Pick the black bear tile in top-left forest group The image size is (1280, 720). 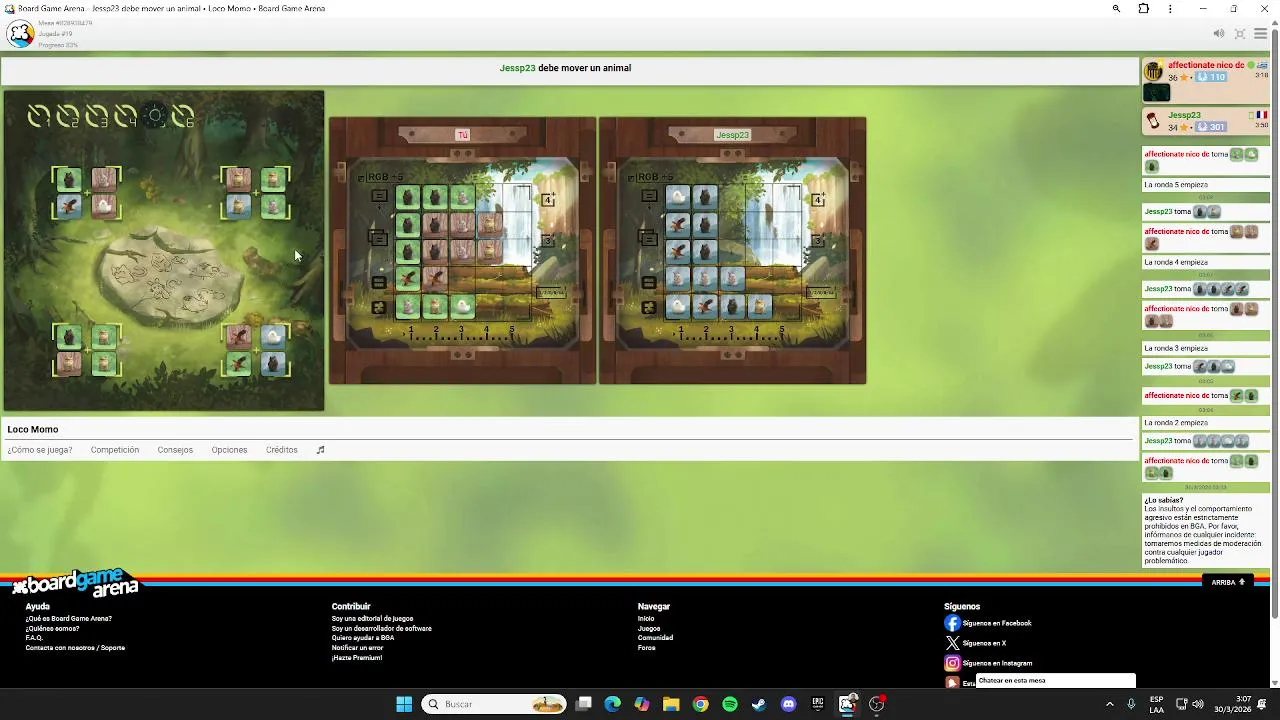tap(69, 180)
